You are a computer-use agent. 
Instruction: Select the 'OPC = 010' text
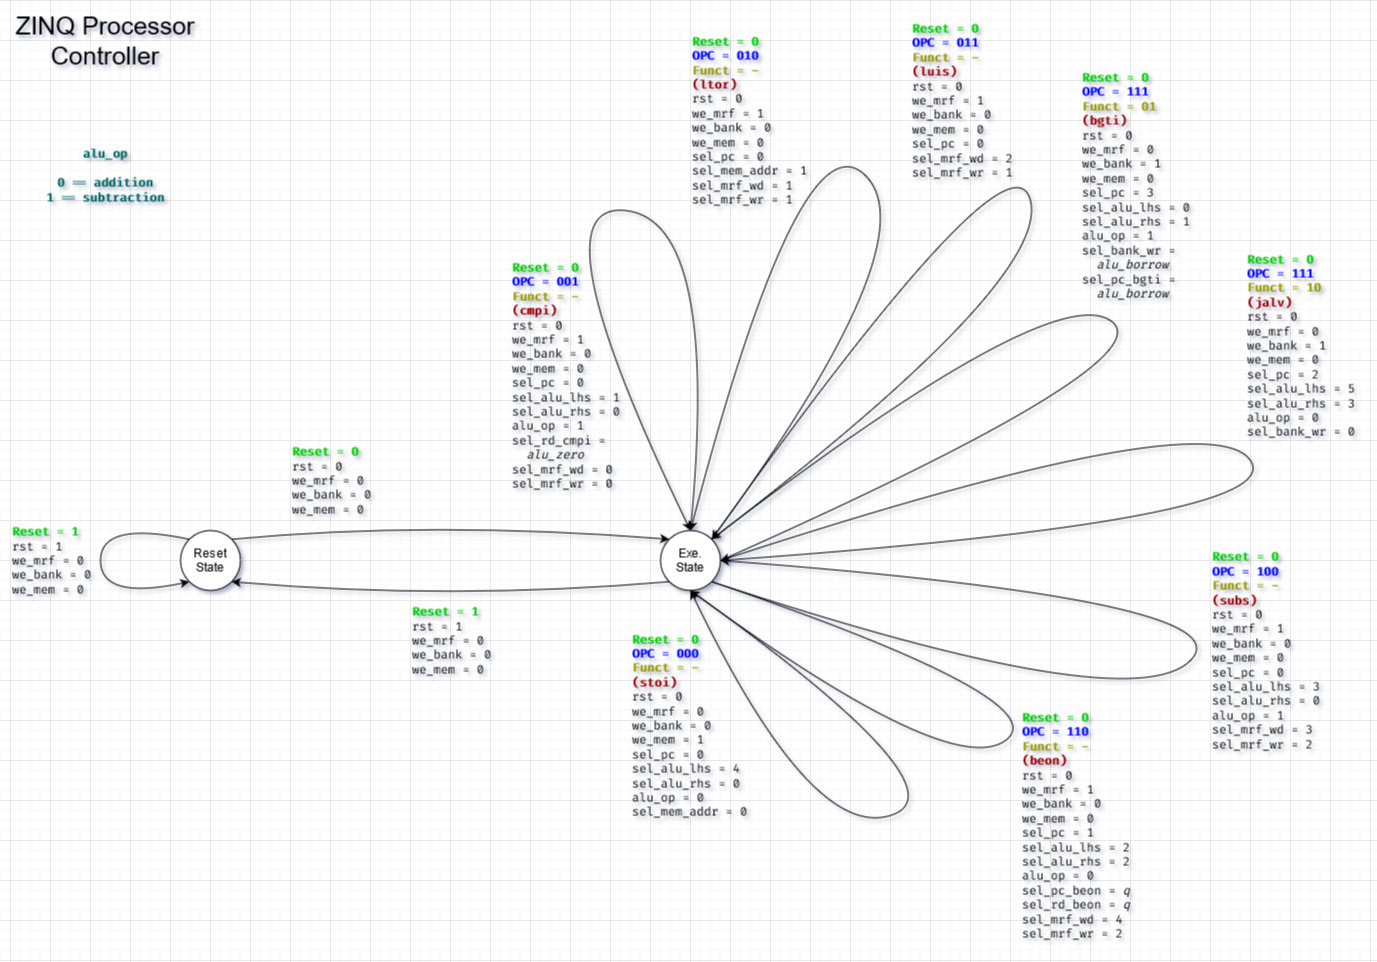click(x=725, y=56)
